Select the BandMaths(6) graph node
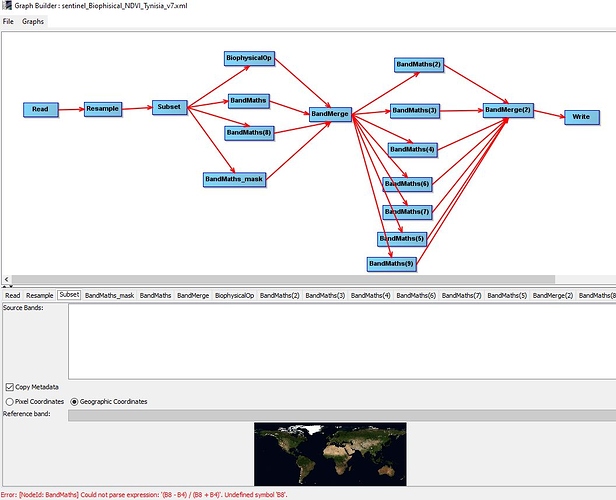 click(x=407, y=184)
